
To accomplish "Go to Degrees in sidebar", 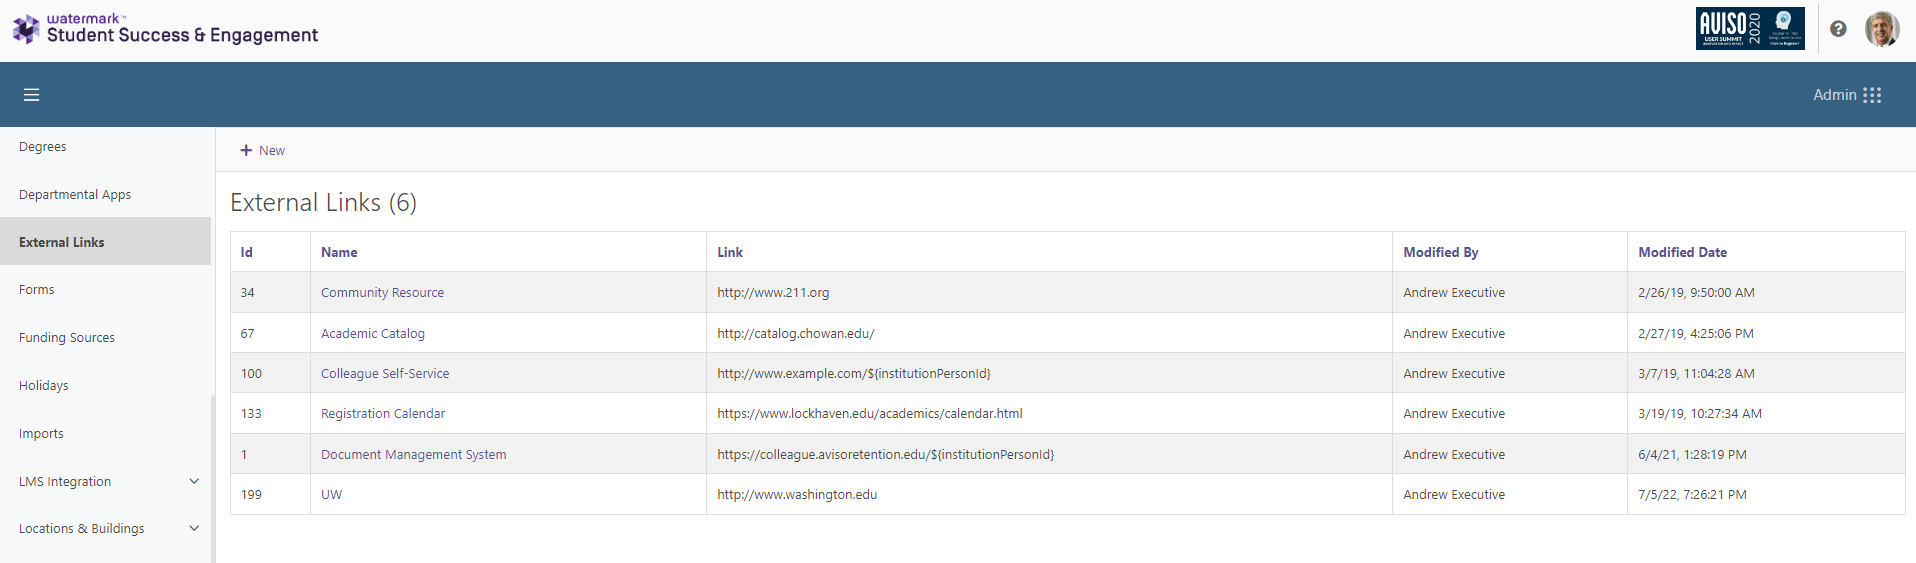I will (x=43, y=147).
